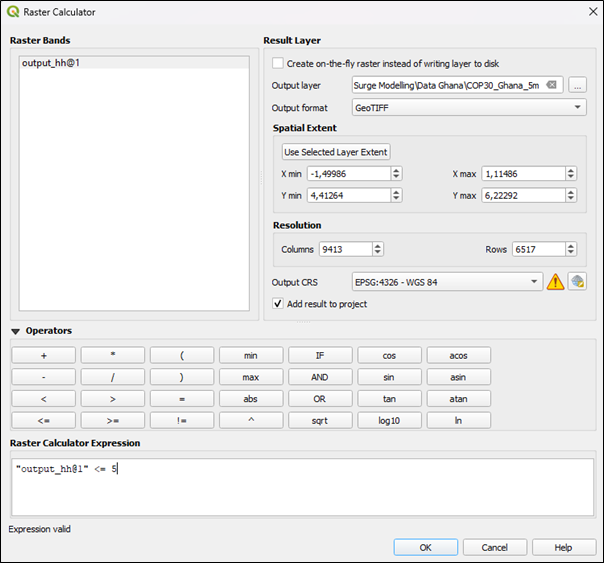Insert the less-than operator
This screenshot has width=604, height=563.
pyautogui.click(x=44, y=399)
